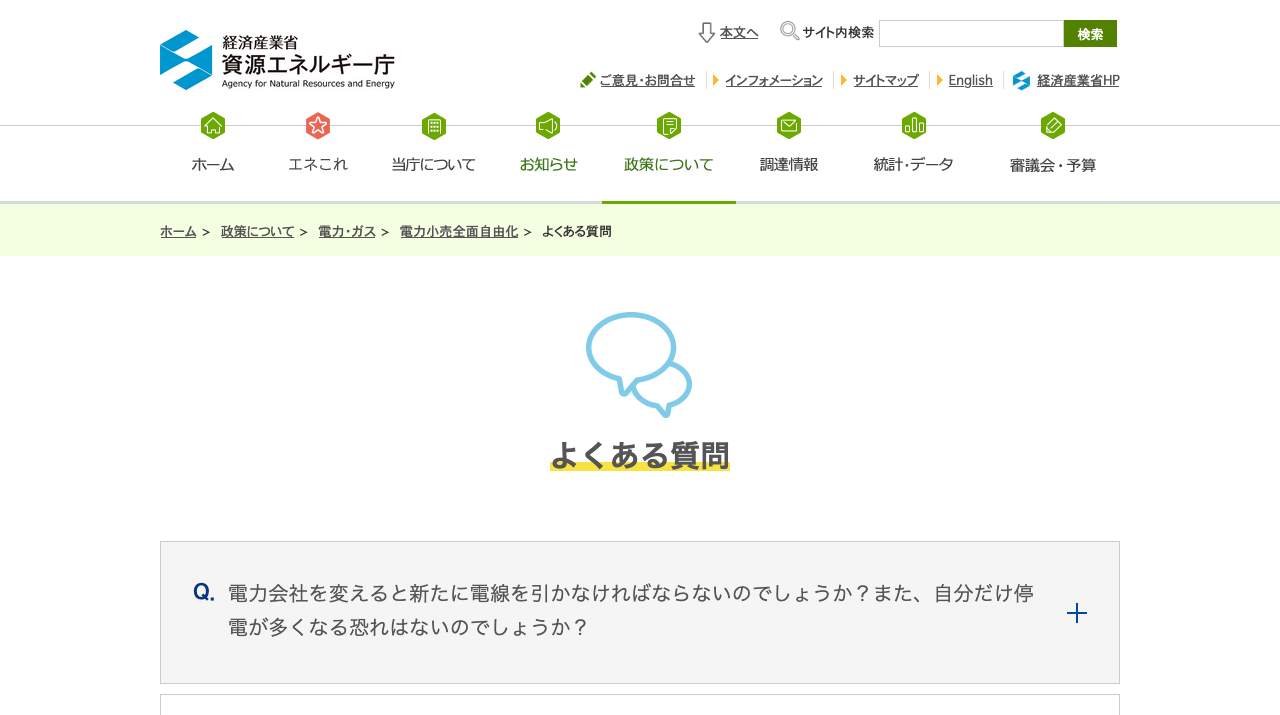Click the building icon above 当庁について
Screen dimensions: 1280x715
[x=434, y=126]
